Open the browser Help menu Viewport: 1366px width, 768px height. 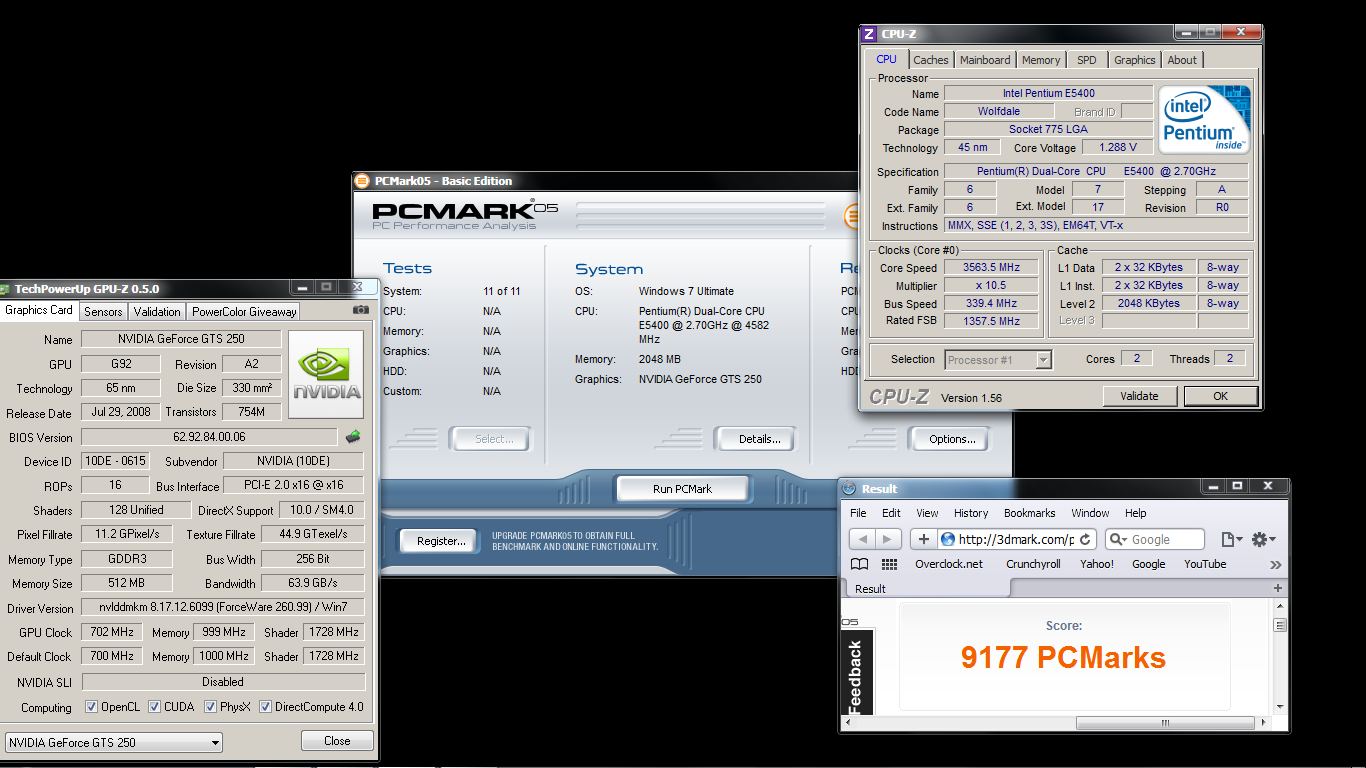pyautogui.click(x=1136, y=513)
